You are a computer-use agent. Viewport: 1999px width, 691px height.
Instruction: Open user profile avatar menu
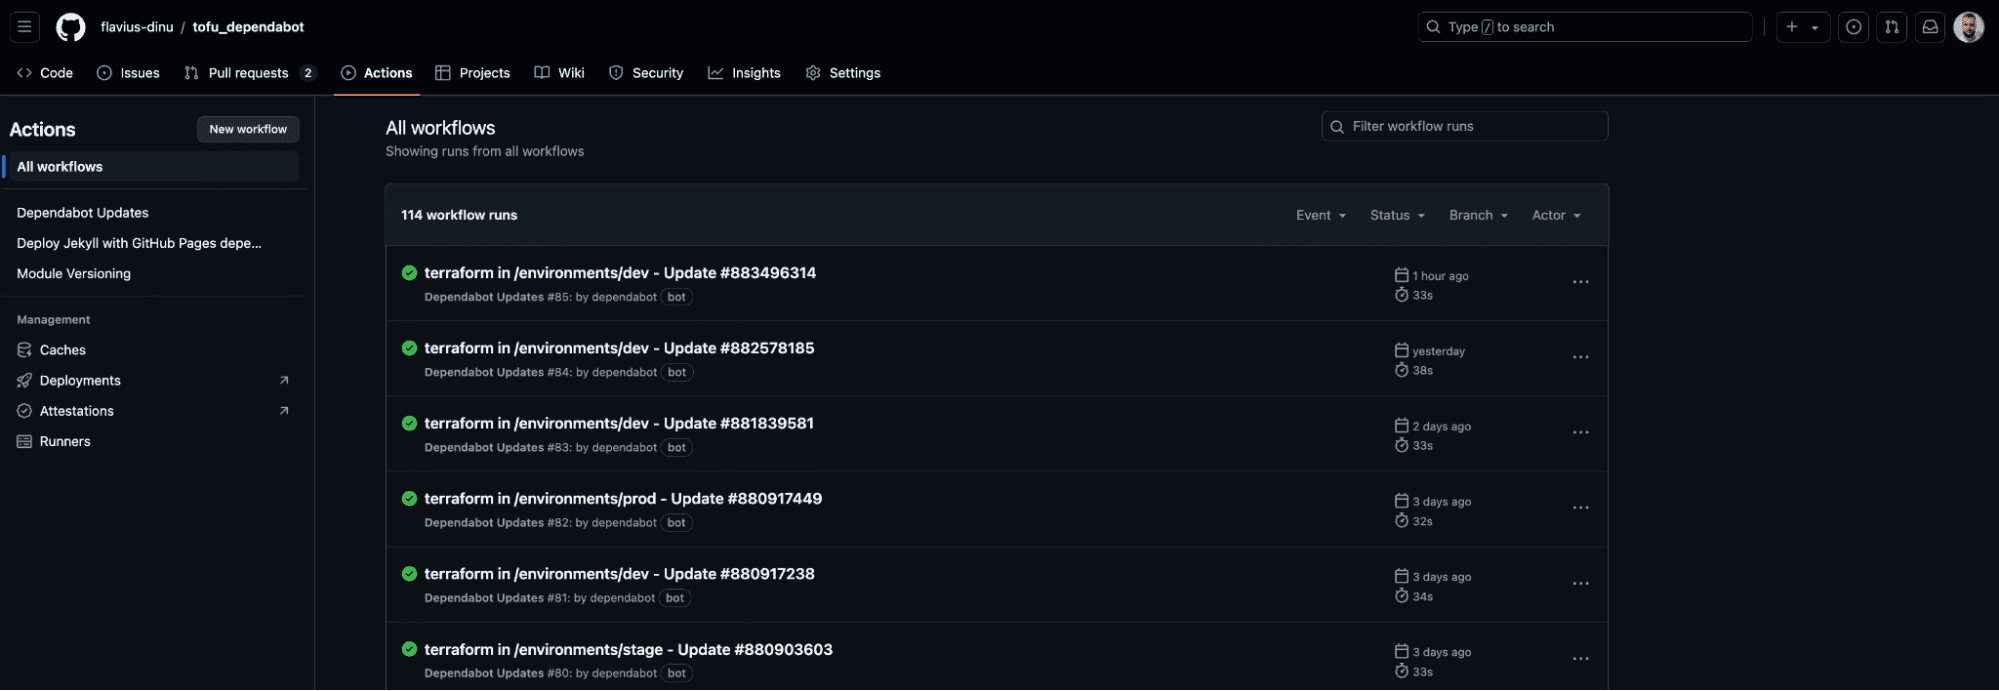click(x=1968, y=27)
